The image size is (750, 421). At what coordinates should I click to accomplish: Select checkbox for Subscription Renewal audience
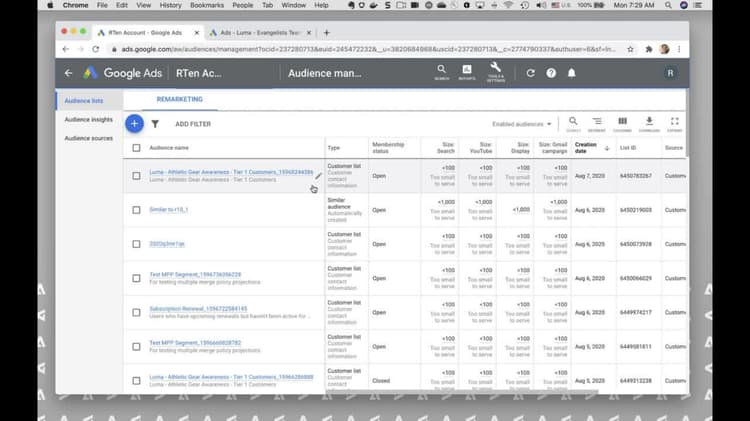click(x=136, y=312)
